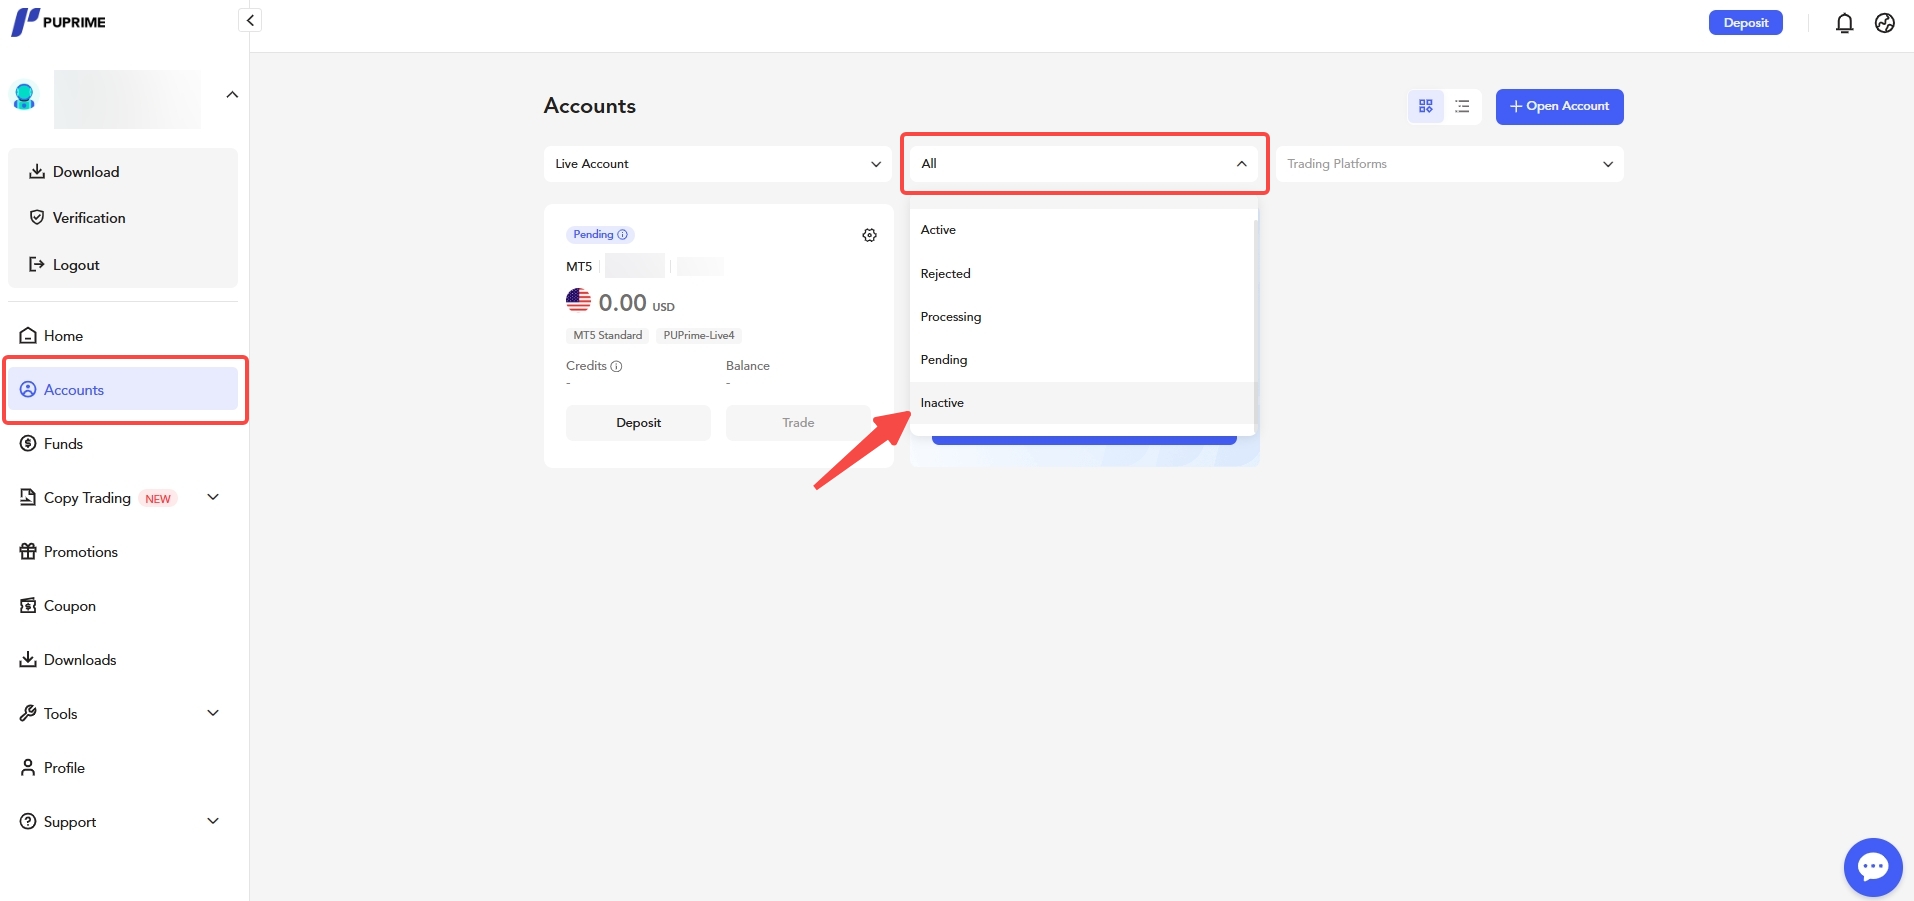The image size is (1914, 901).
Task: Click the Credits info icon
Action: (616, 366)
